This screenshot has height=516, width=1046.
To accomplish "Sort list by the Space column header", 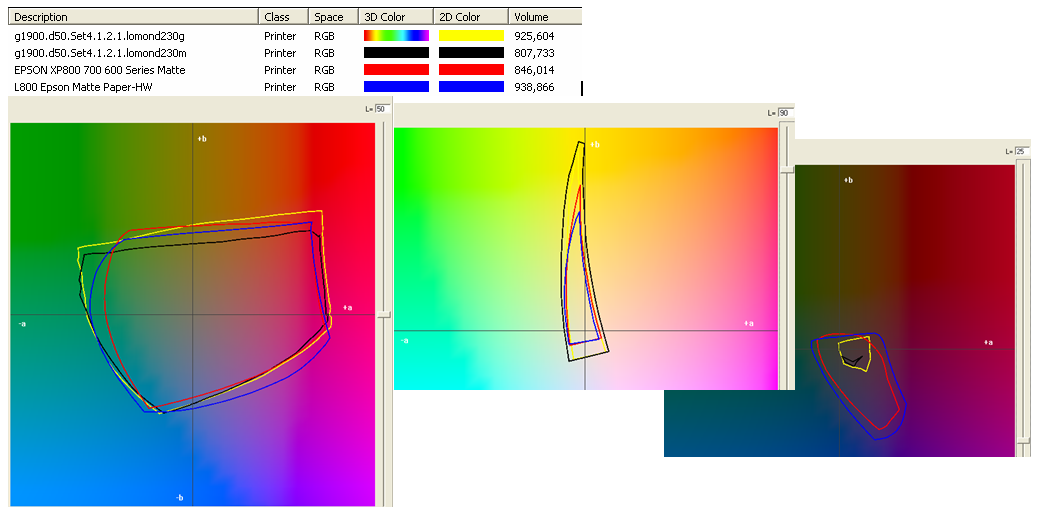I will [333, 17].
